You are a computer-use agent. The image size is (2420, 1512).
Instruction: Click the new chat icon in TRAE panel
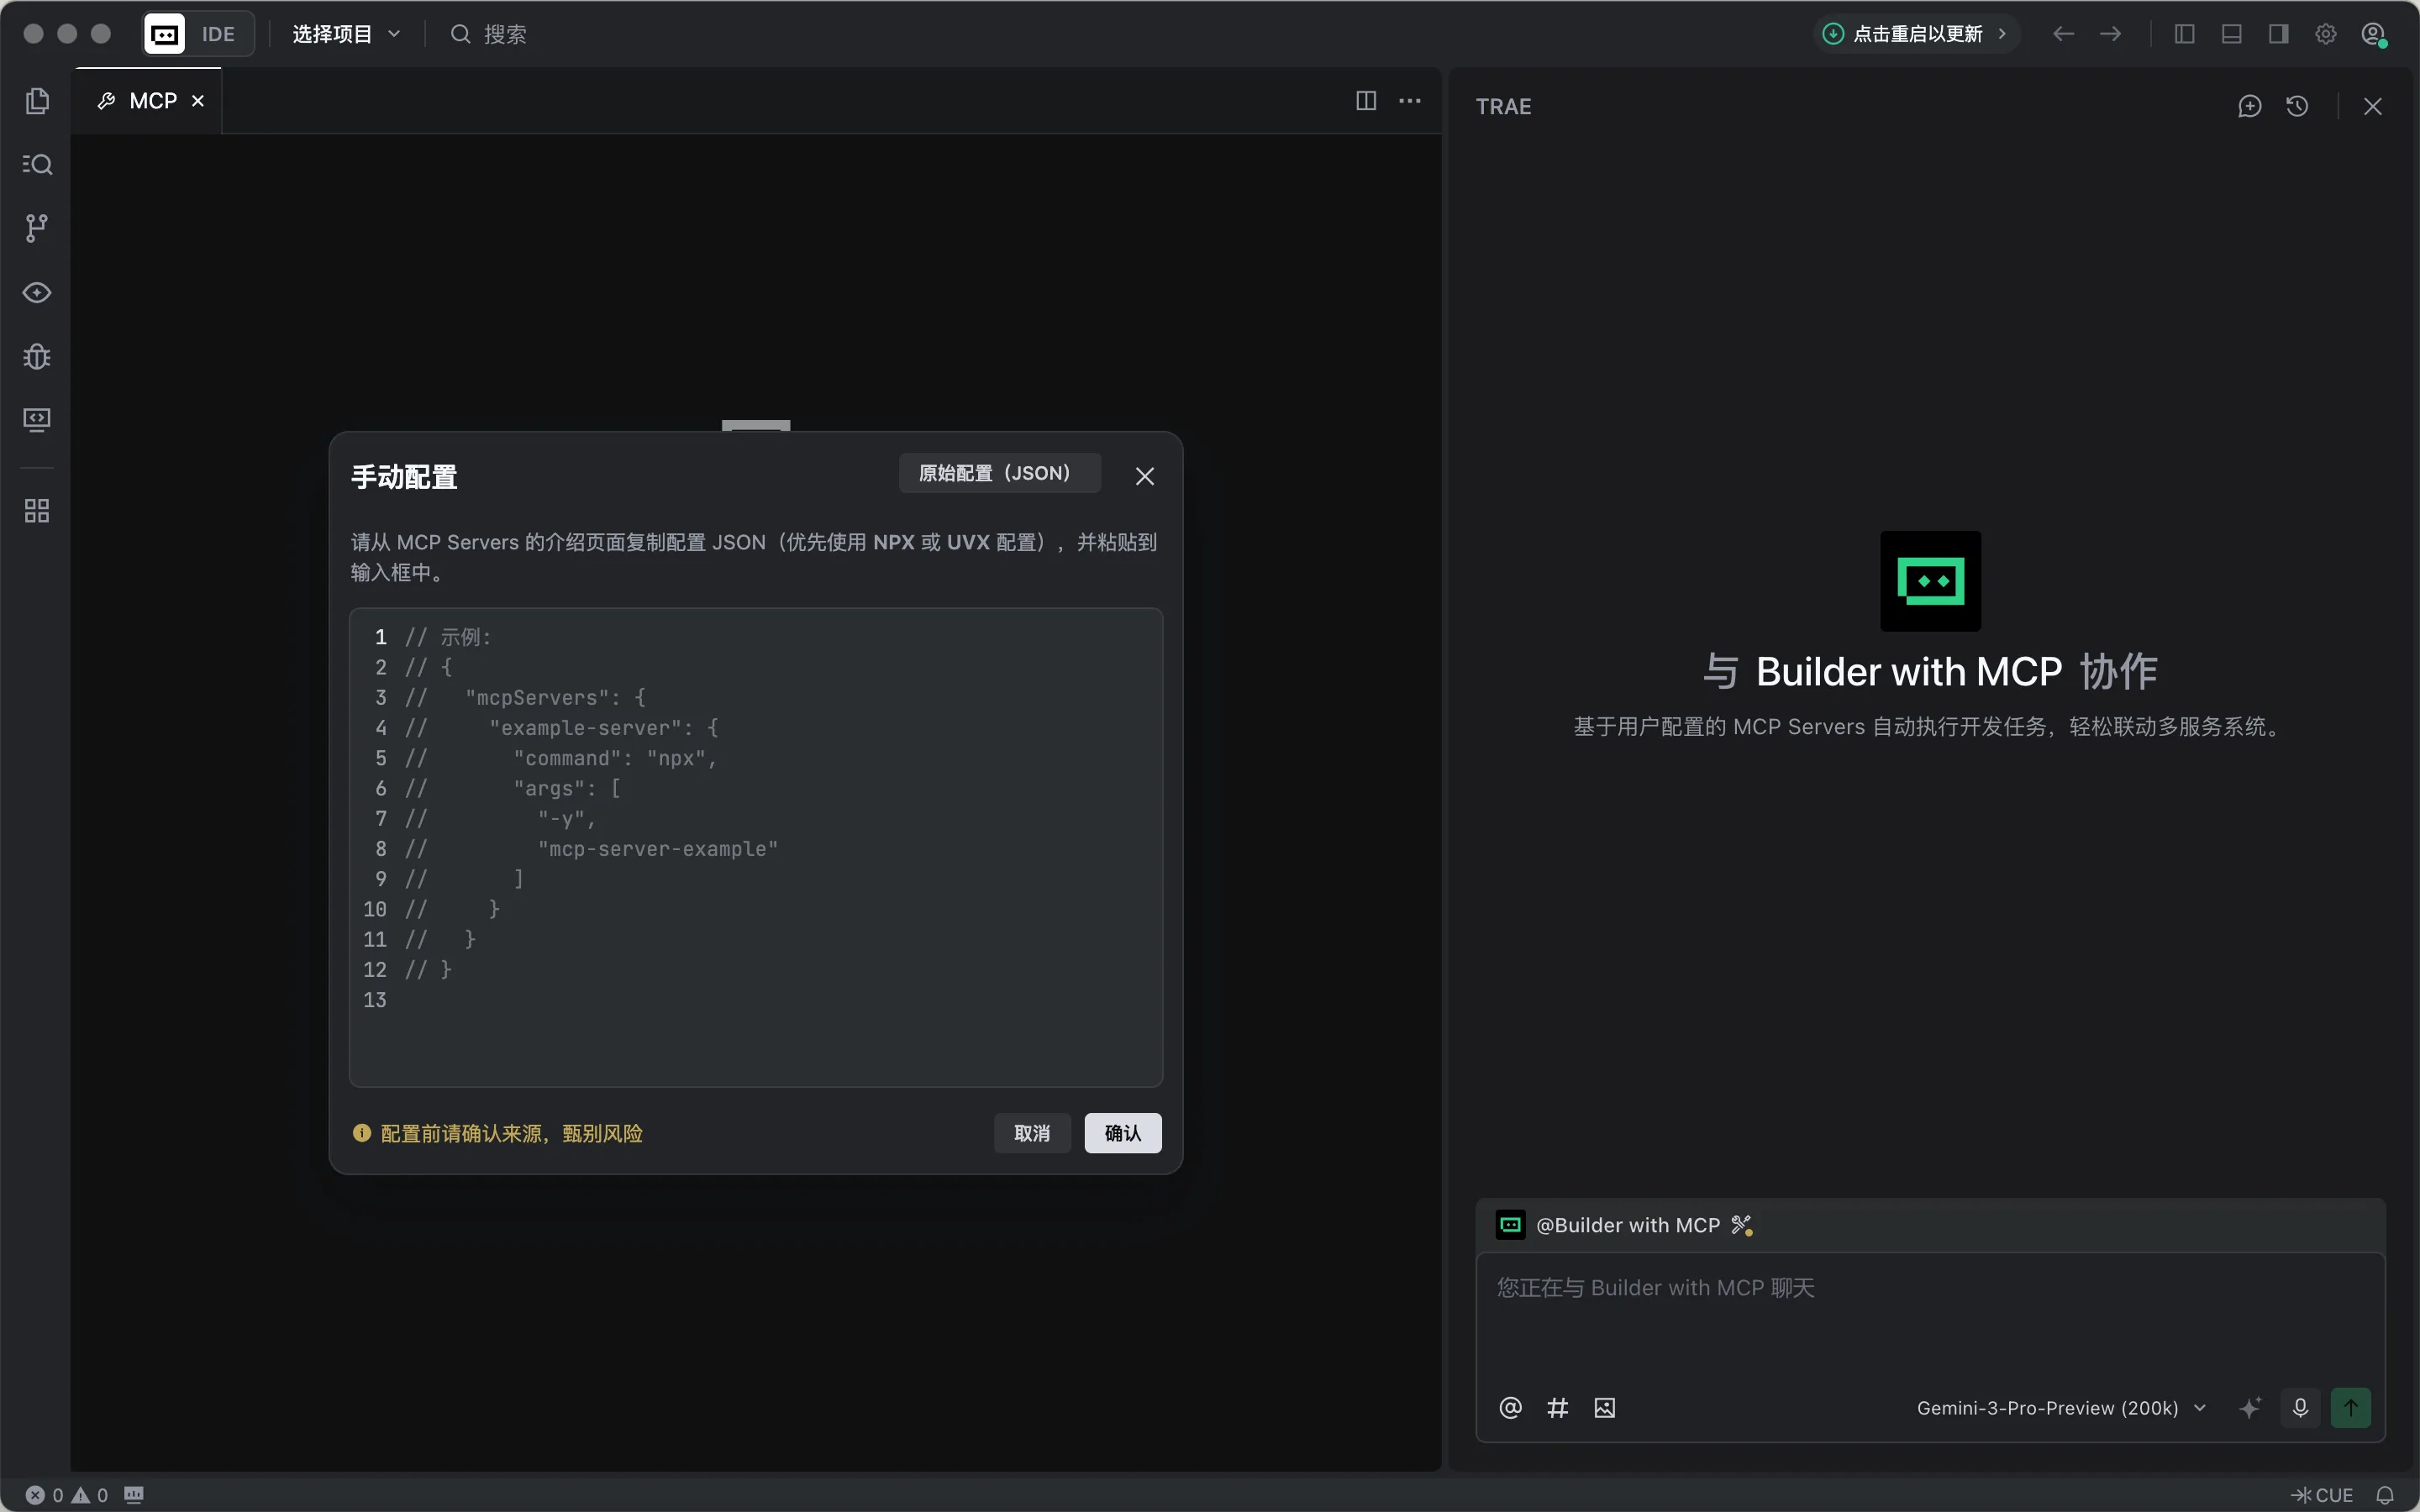(2249, 106)
